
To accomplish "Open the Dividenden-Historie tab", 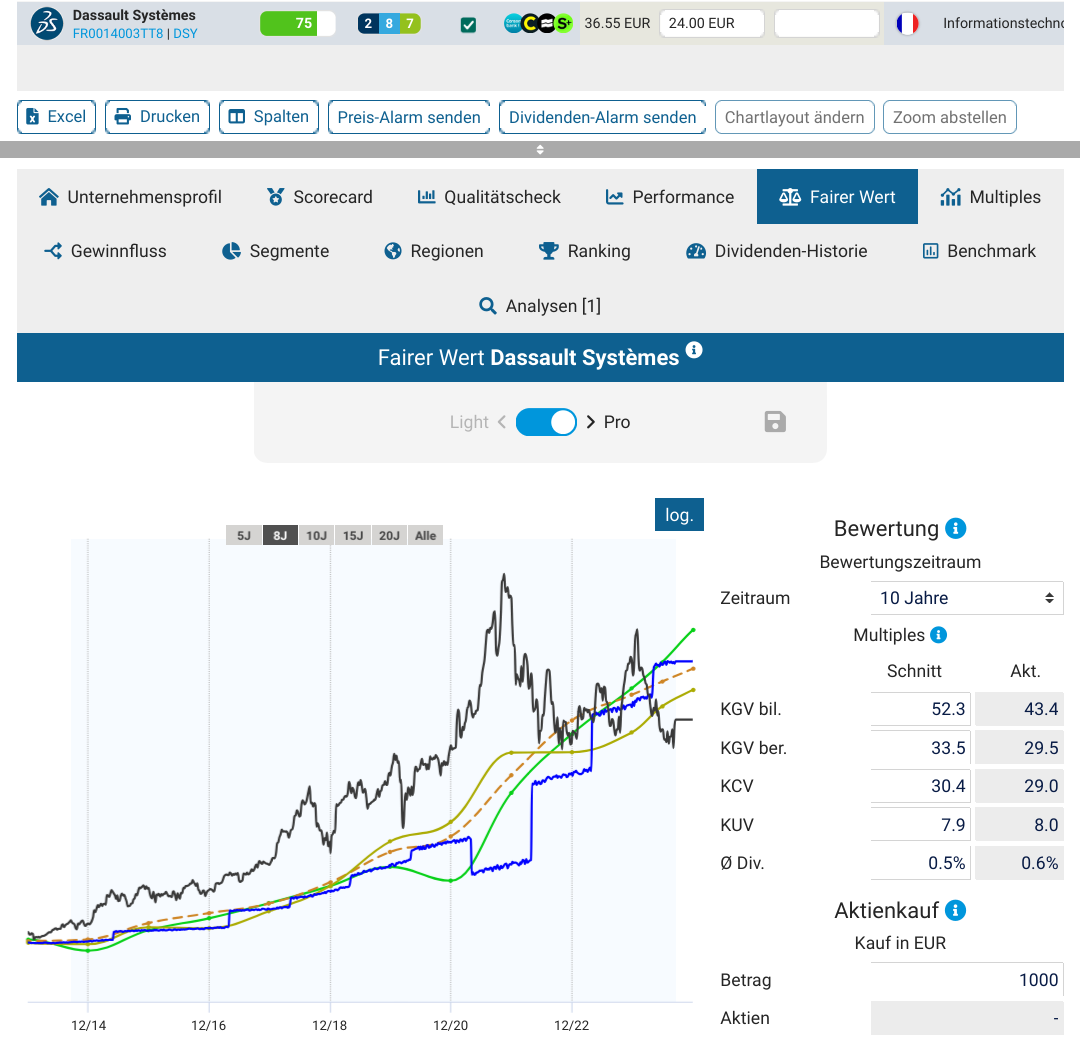I will (776, 251).
